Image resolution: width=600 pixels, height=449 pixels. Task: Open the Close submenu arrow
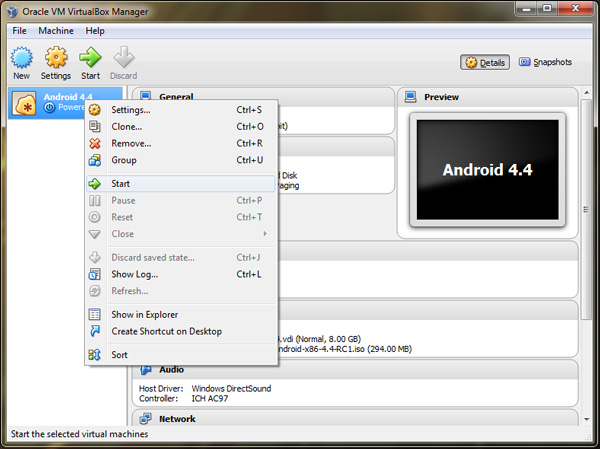pos(265,233)
